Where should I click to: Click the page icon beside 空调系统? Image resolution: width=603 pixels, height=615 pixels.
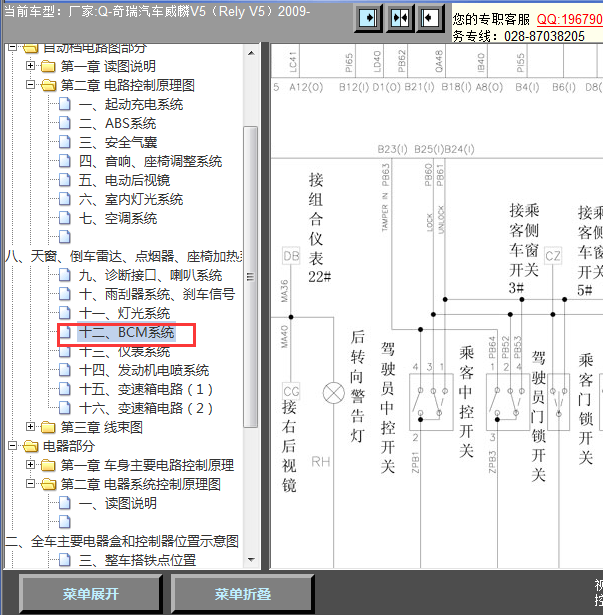coord(65,218)
